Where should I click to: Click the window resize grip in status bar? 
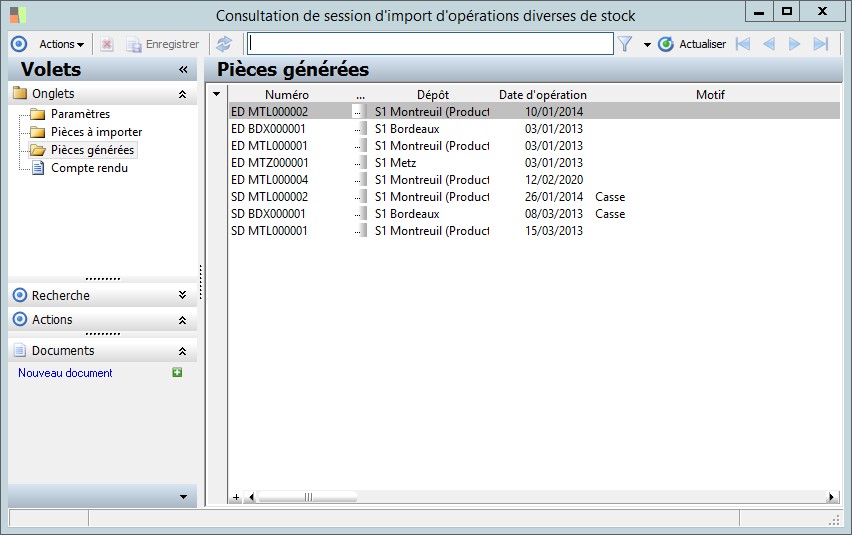834,520
